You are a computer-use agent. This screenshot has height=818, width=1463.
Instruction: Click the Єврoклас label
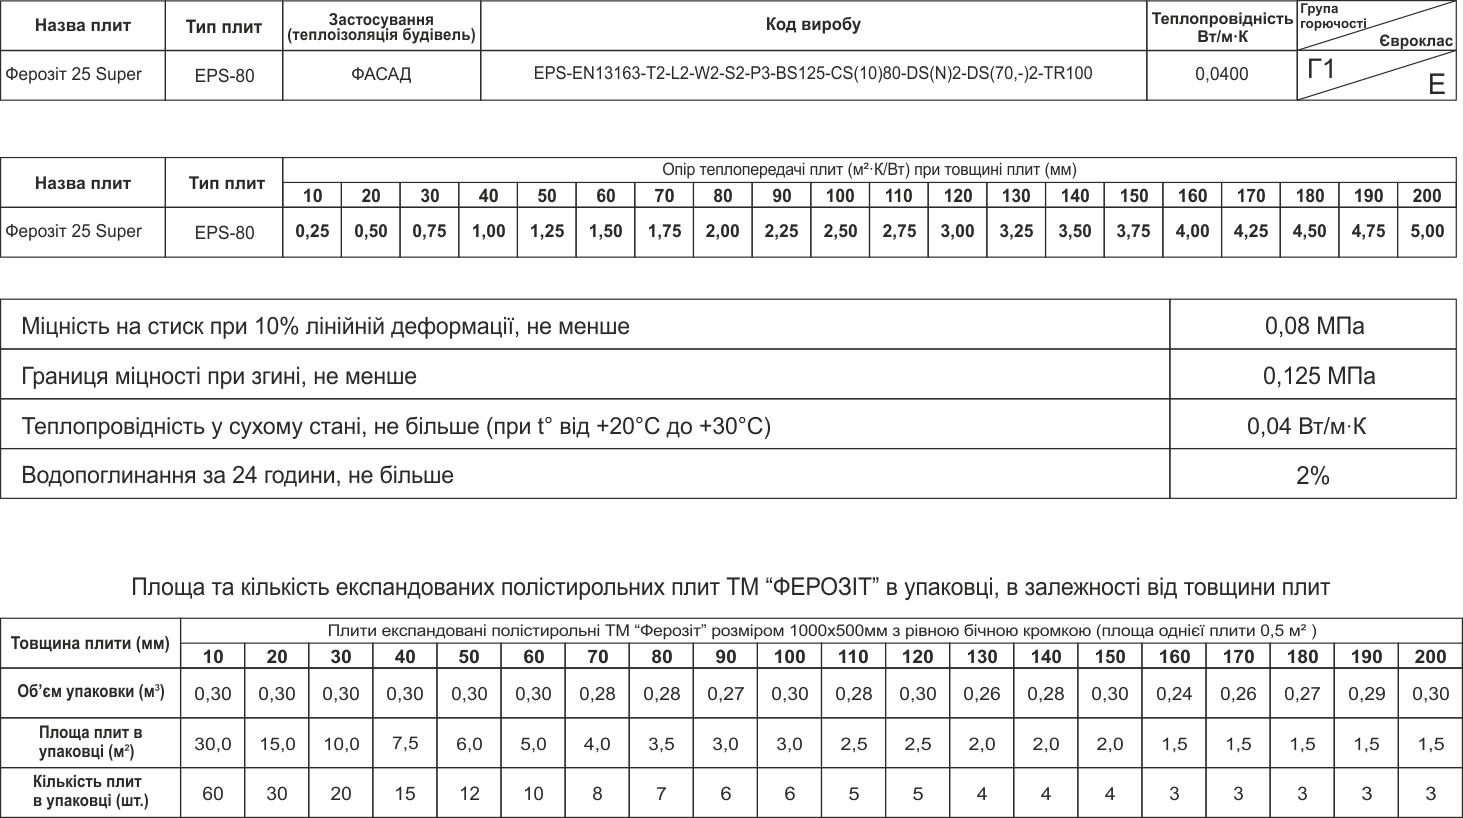point(1416,42)
